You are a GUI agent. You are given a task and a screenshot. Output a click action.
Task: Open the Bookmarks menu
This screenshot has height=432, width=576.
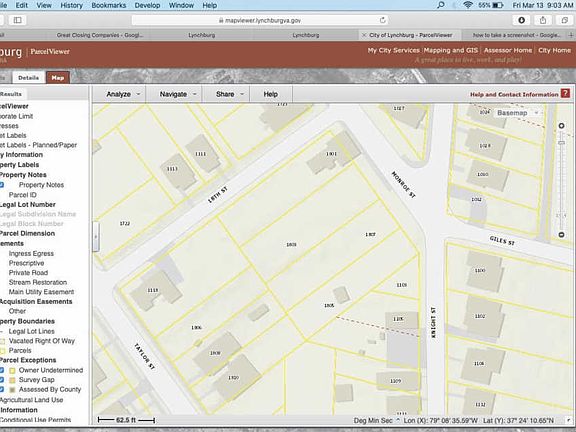click(x=109, y=5)
